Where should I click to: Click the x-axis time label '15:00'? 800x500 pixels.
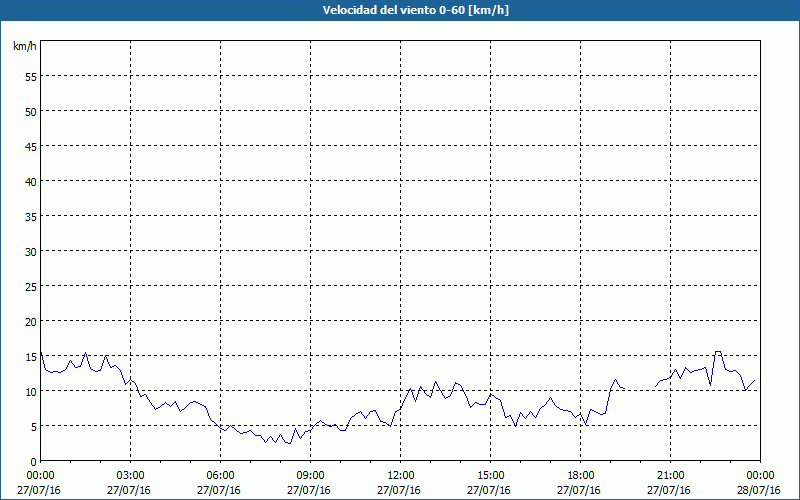click(x=490, y=476)
